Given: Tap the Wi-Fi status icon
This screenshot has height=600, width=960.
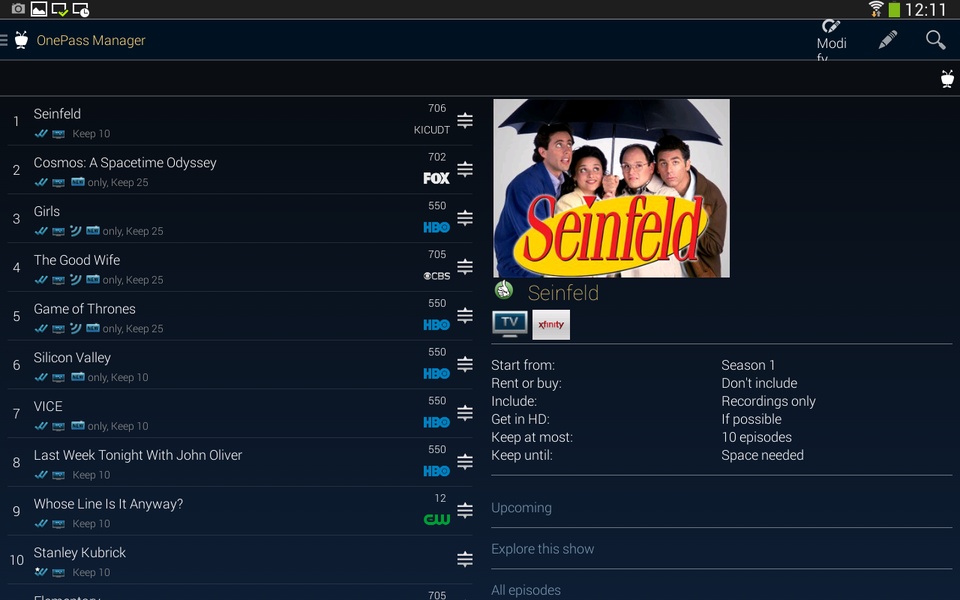Looking at the screenshot, I should tap(876, 9).
